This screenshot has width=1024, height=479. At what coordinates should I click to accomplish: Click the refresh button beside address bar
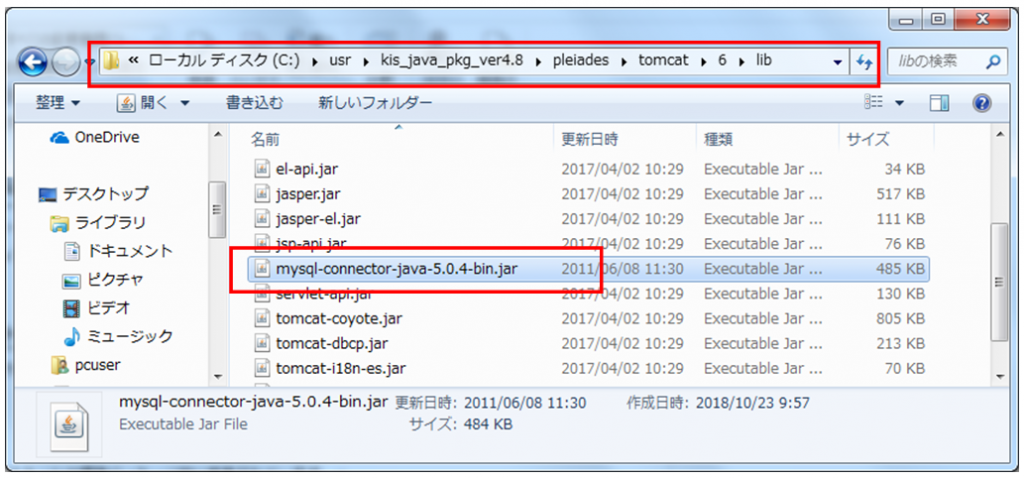(863, 62)
